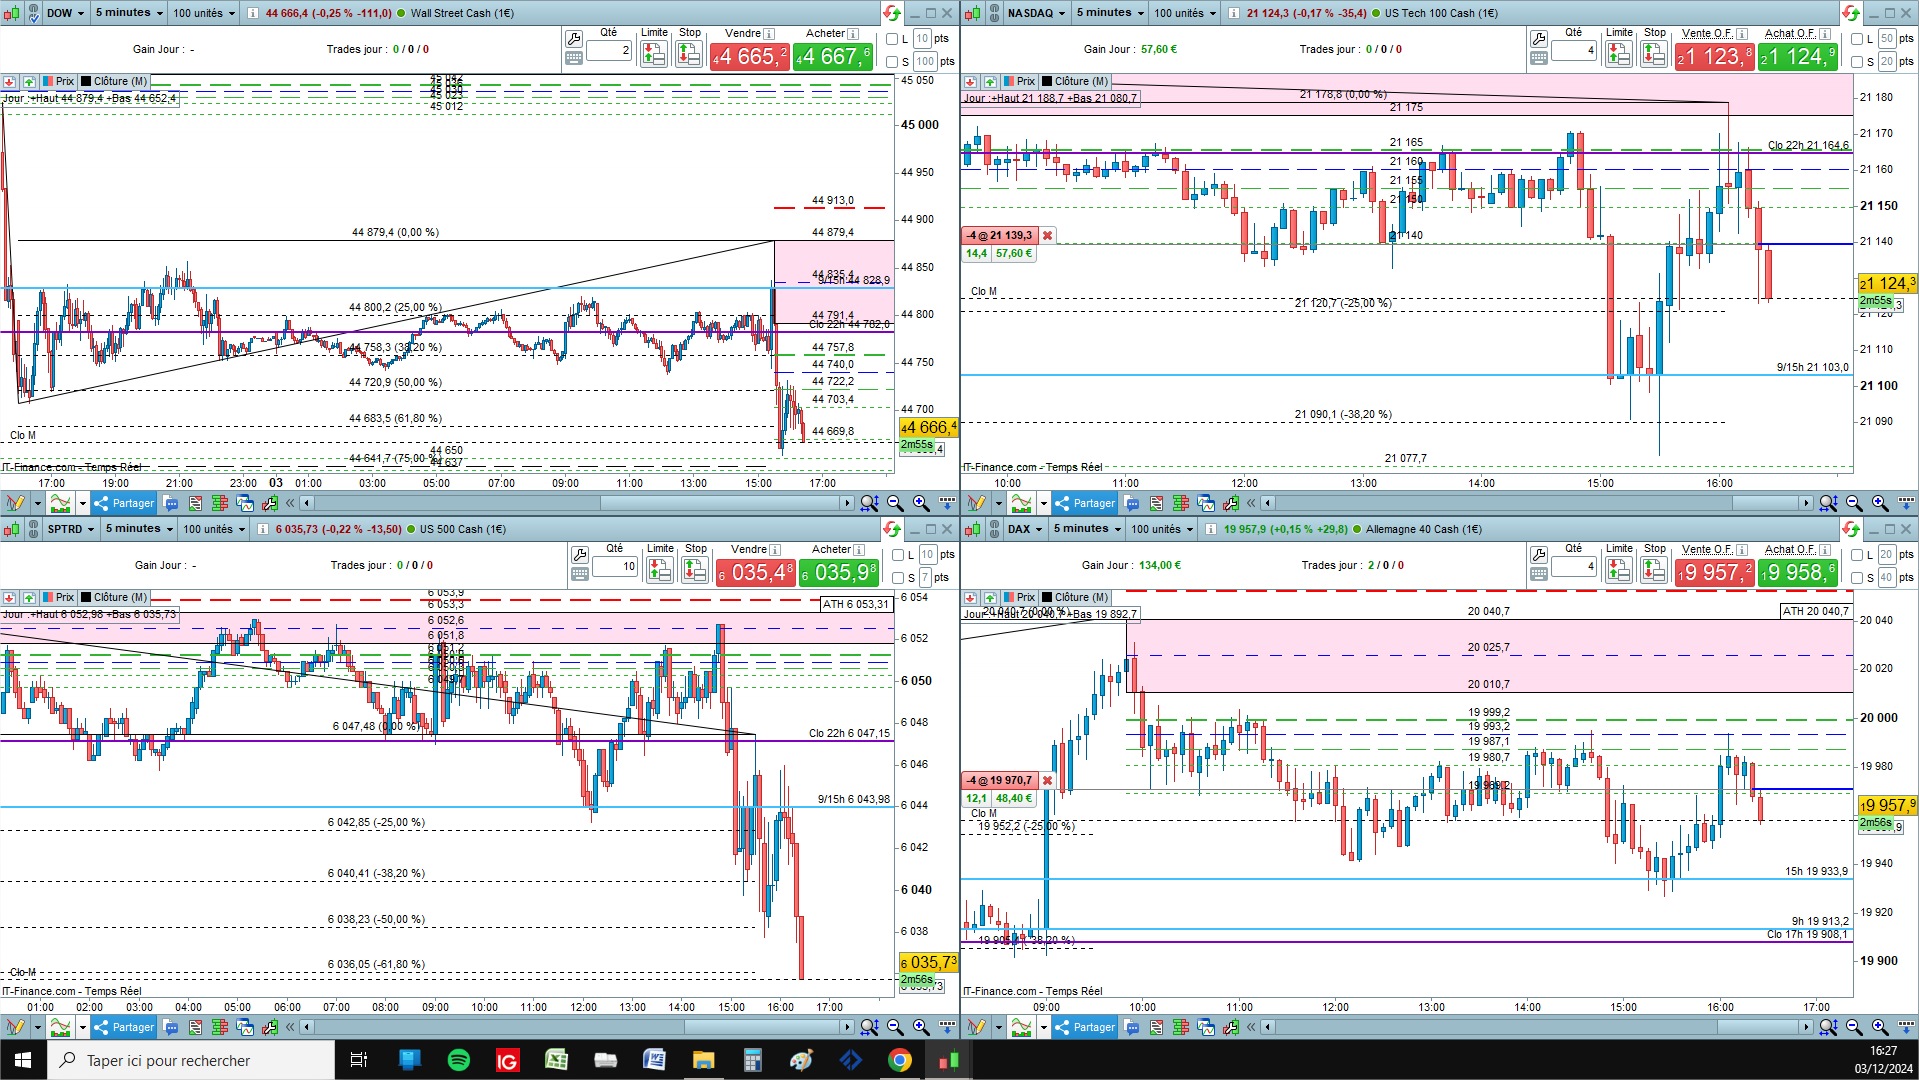
Task: Click the red Vente price button on NASDAQ
Action: tap(1714, 57)
